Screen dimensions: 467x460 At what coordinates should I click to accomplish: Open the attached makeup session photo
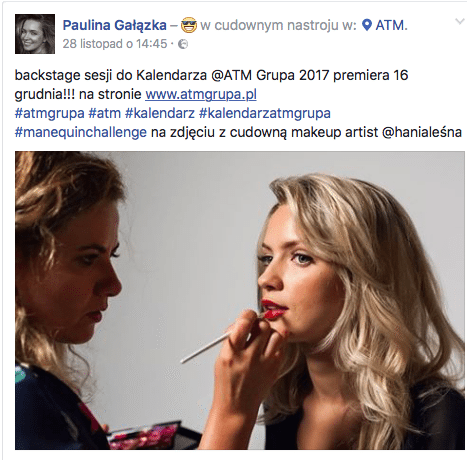tap(240, 300)
